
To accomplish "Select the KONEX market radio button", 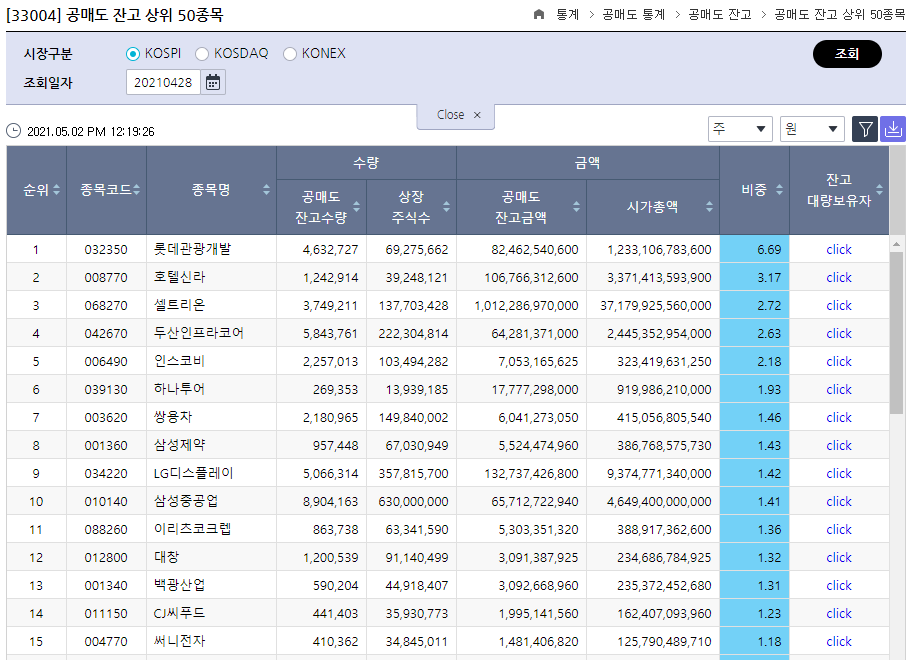I will pos(289,54).
